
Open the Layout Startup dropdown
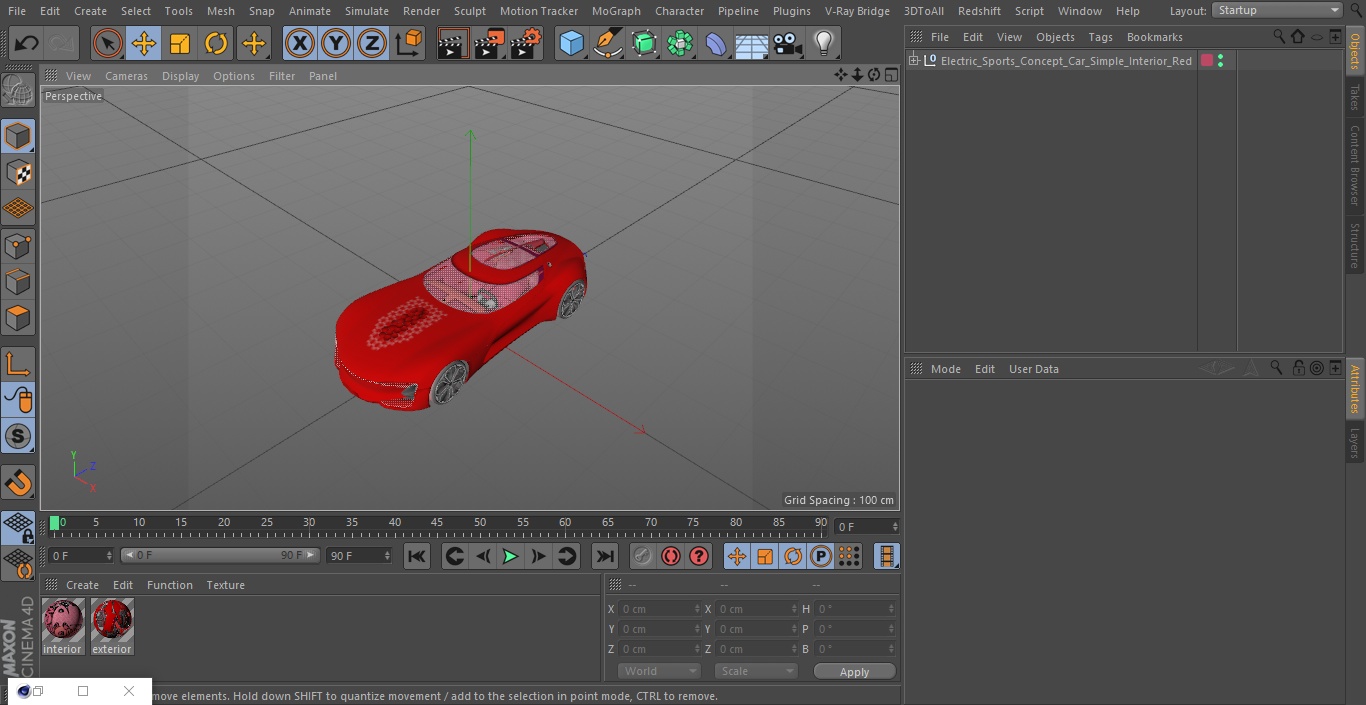coord(1278,10)
